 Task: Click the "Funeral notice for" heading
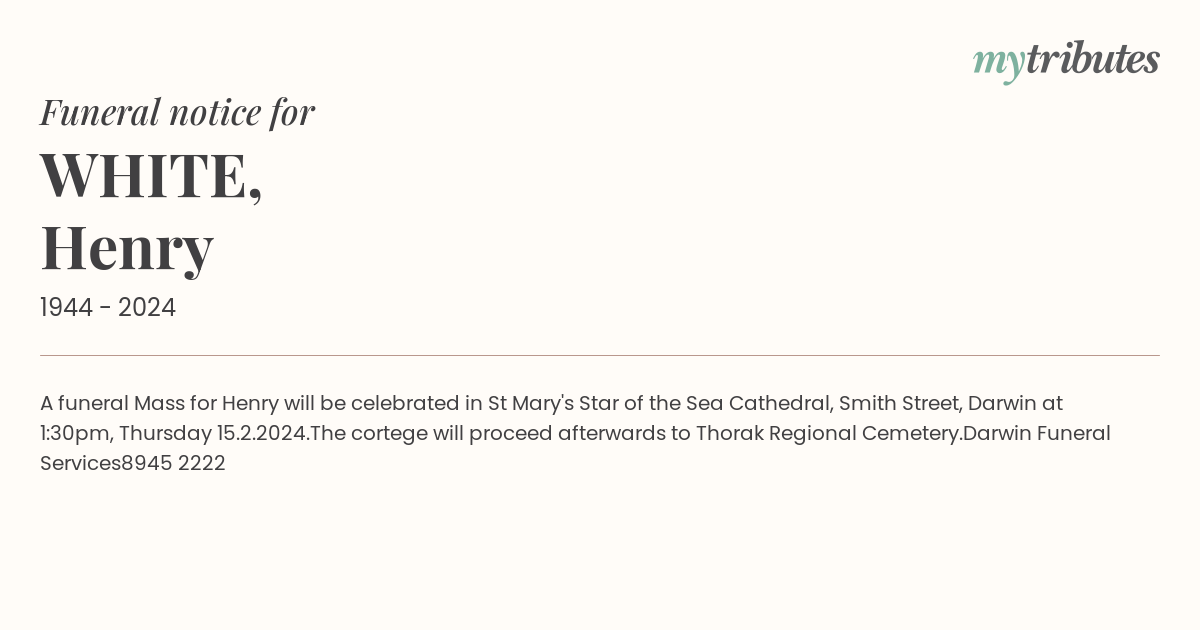point(177,112)
